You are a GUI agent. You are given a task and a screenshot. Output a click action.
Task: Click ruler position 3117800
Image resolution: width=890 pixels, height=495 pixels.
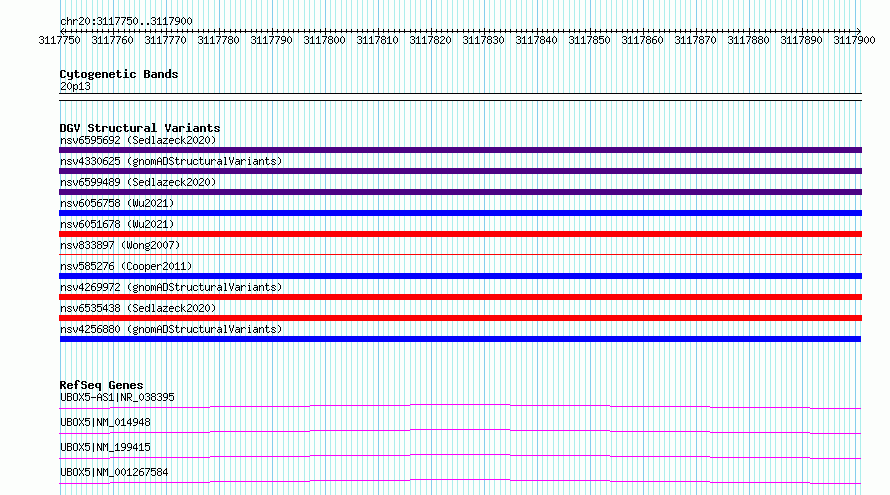click(x=324, y=40)
